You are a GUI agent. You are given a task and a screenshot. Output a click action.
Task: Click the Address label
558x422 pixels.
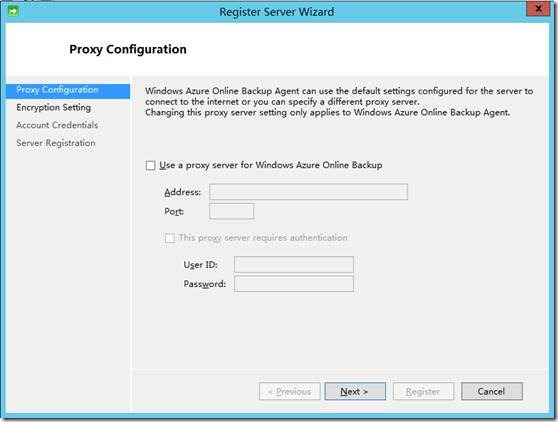(183, 192)
